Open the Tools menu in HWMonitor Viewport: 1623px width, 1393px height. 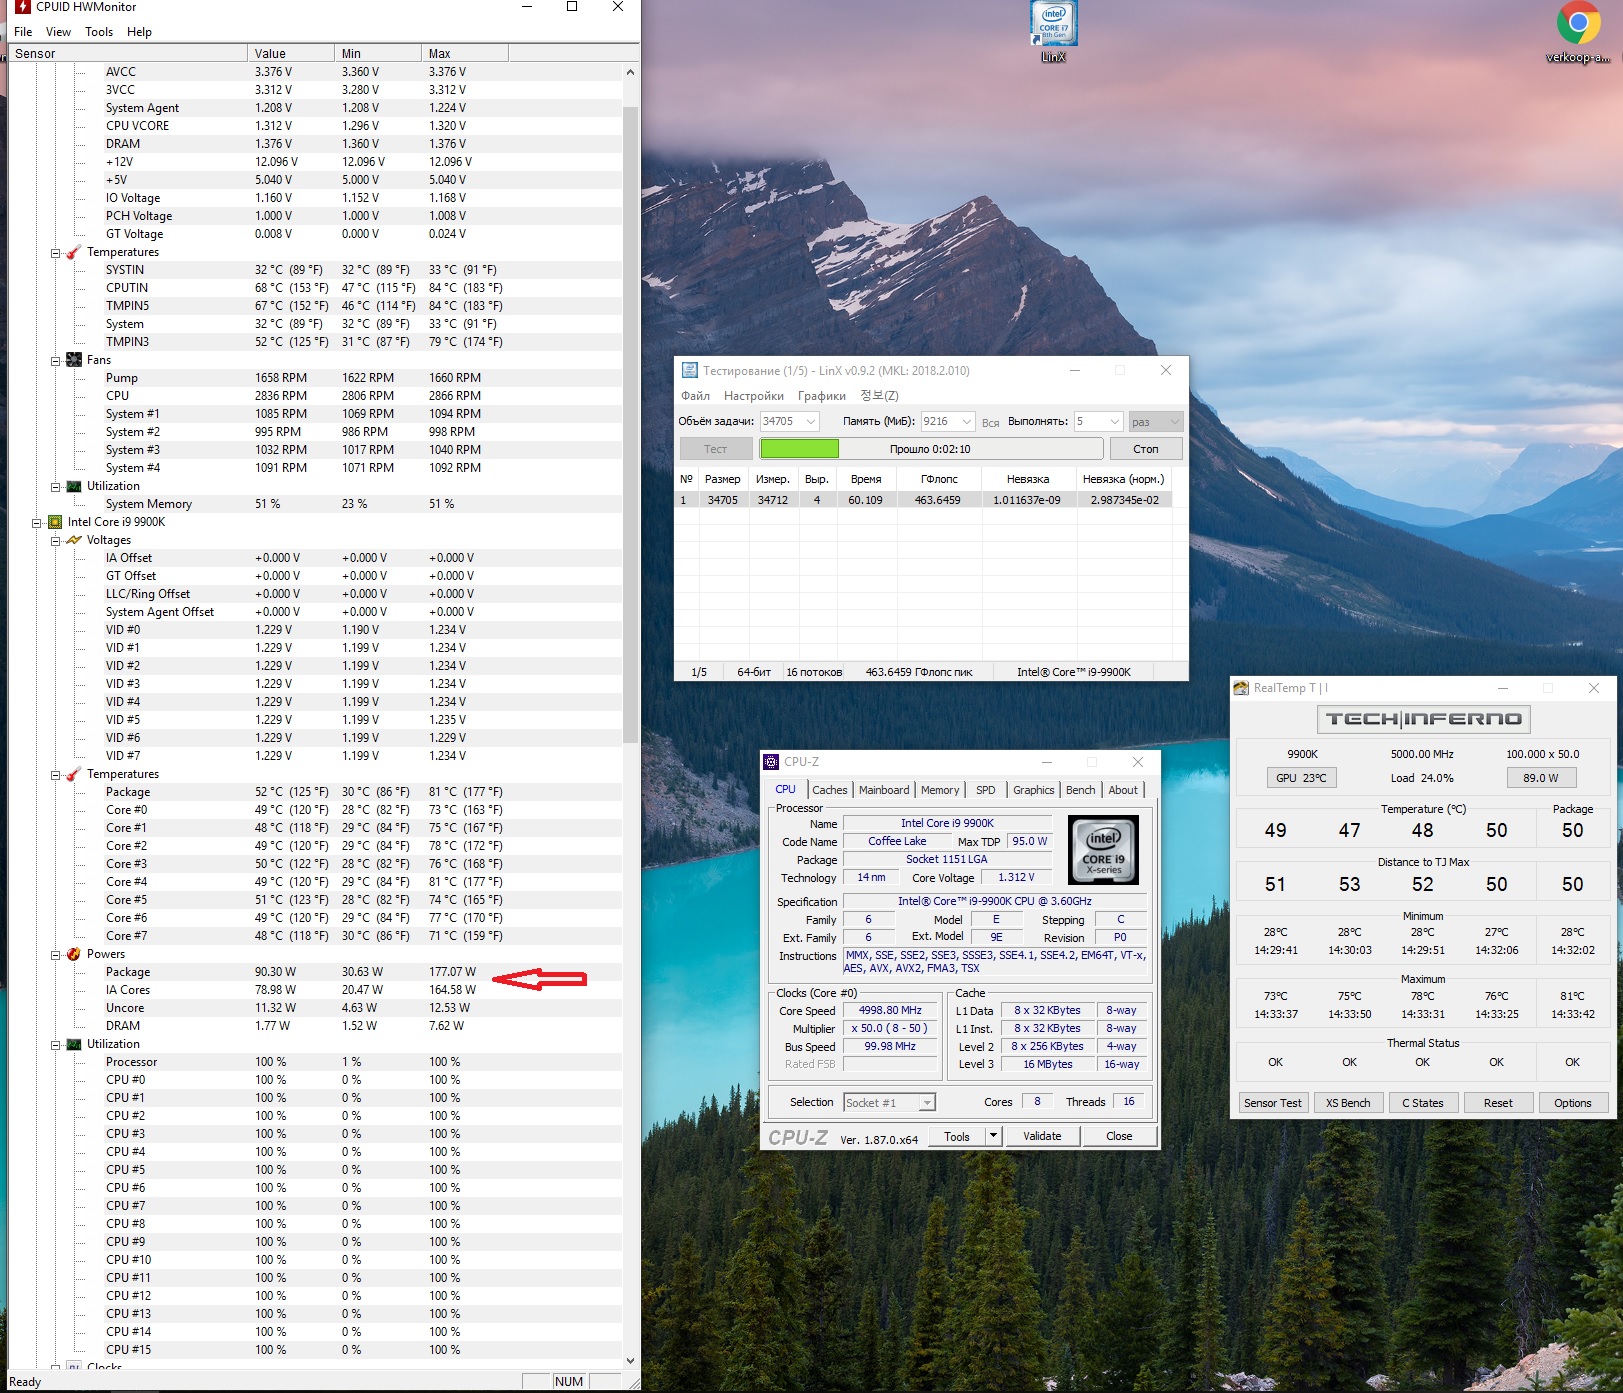coord(99,32)
